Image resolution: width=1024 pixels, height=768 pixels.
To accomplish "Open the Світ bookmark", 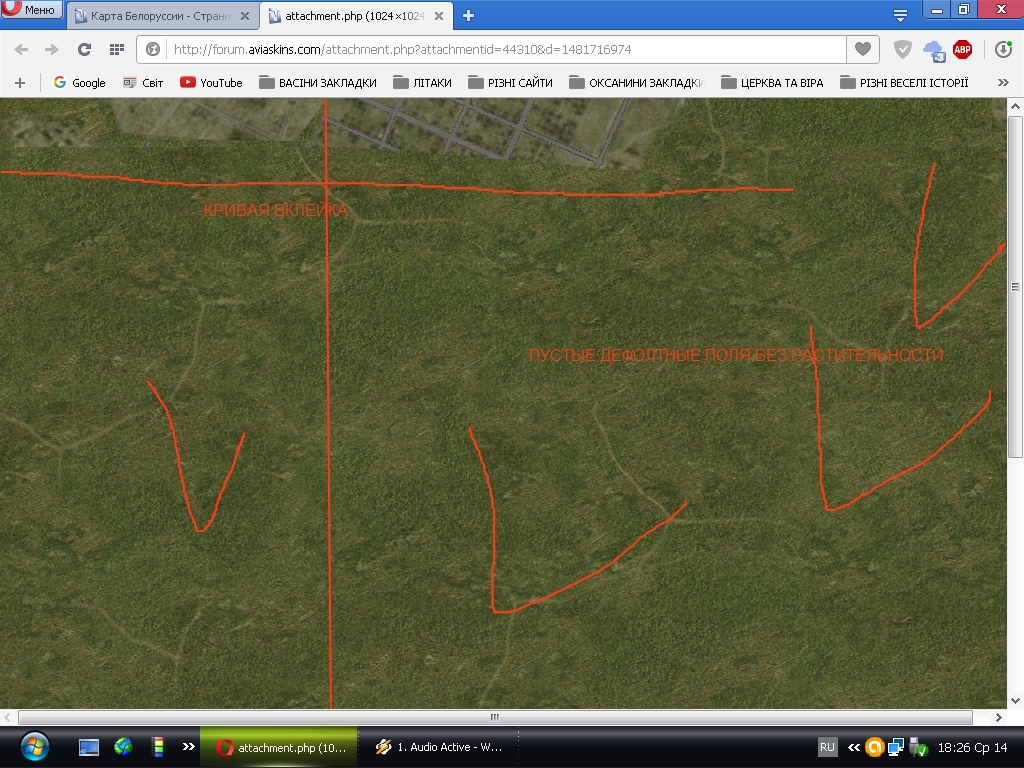I will (143, 83).
